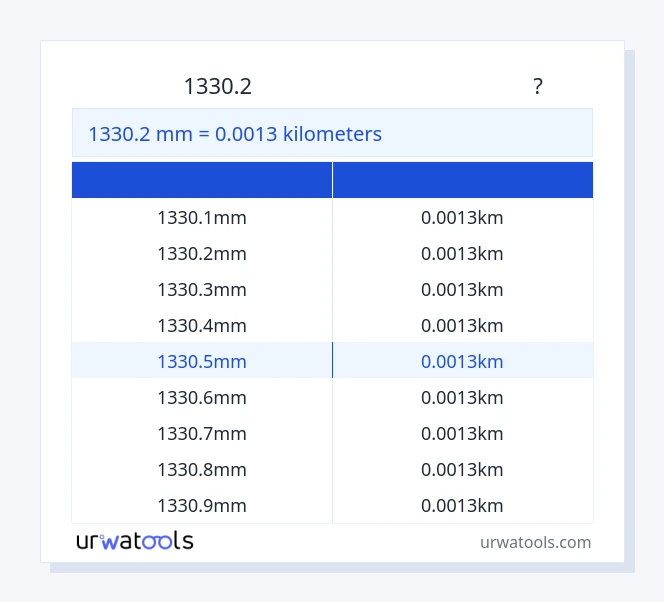Click the question mark result field

tap(538, 87)
